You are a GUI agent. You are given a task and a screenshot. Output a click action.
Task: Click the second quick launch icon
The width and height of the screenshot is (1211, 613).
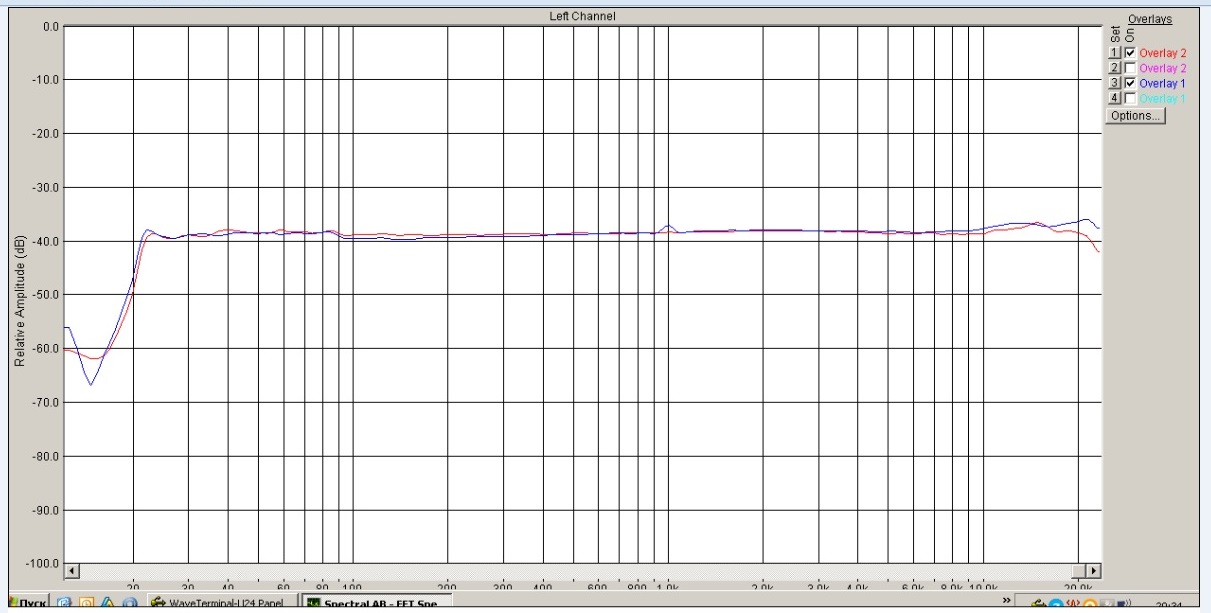point(86,604)
